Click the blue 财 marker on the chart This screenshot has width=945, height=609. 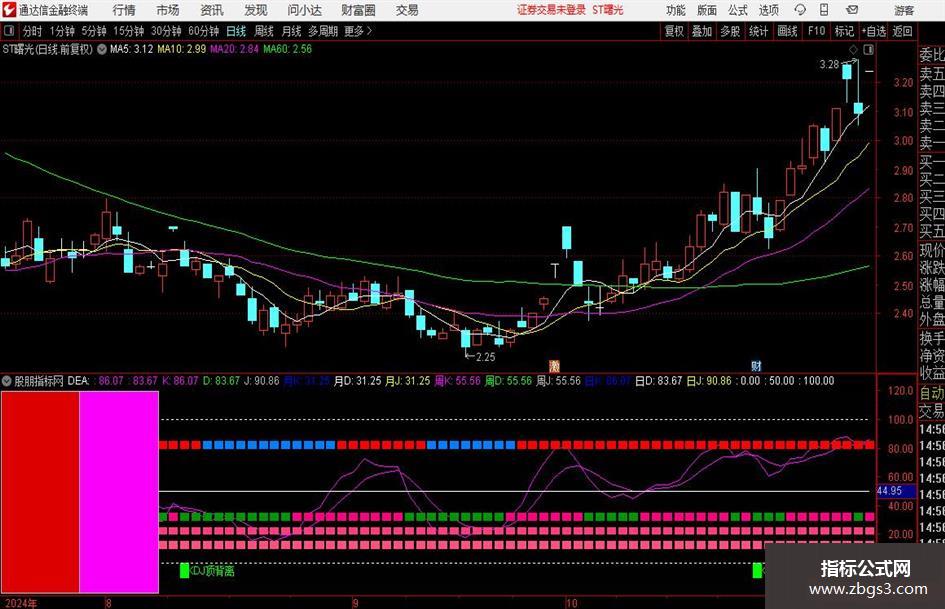(x=756, y=365)
